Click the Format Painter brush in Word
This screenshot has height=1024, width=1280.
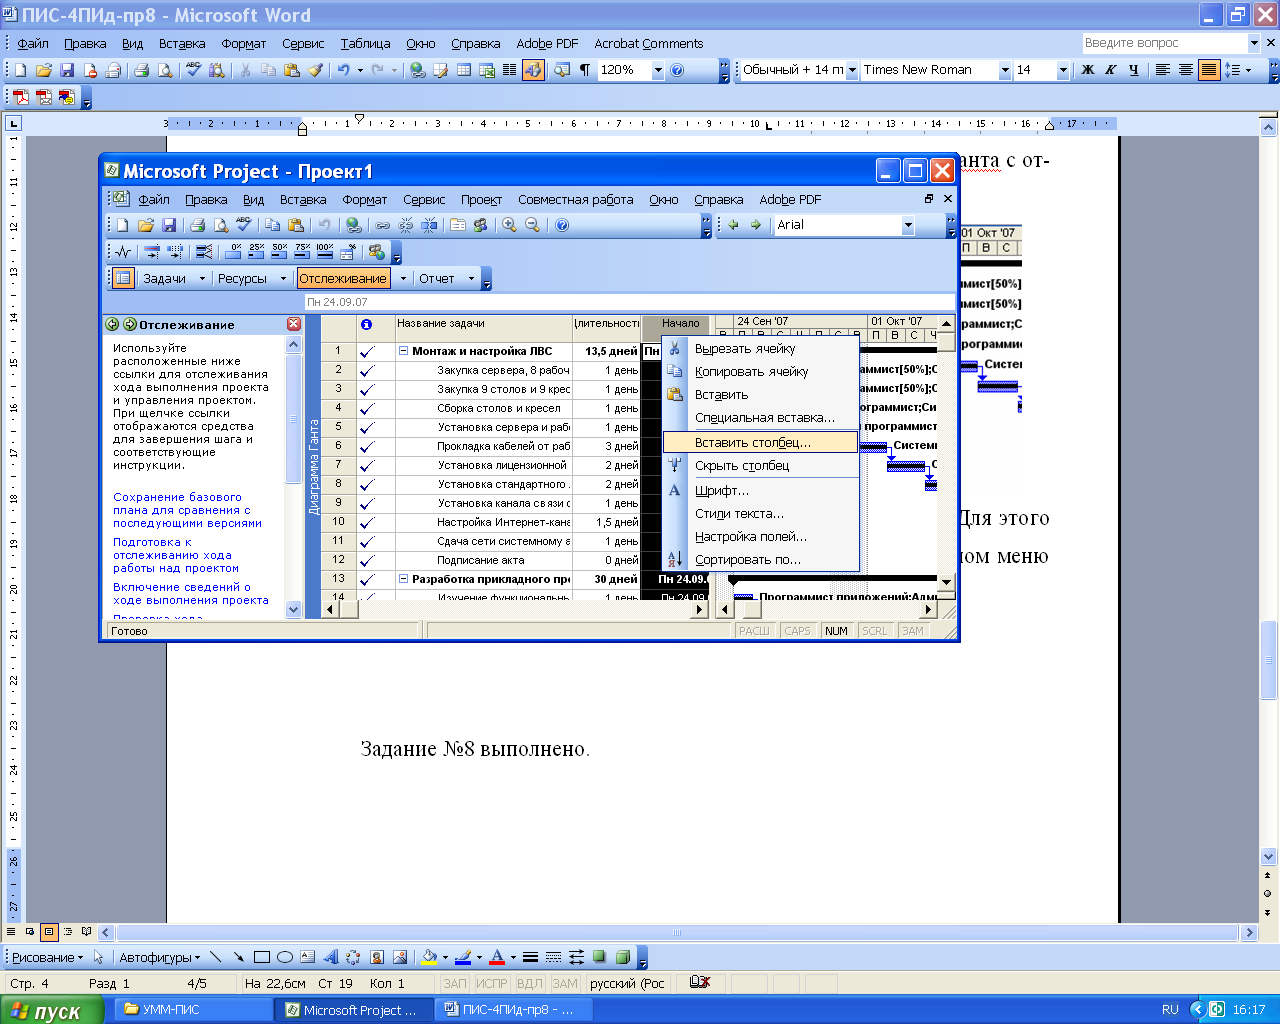point(315,70)
